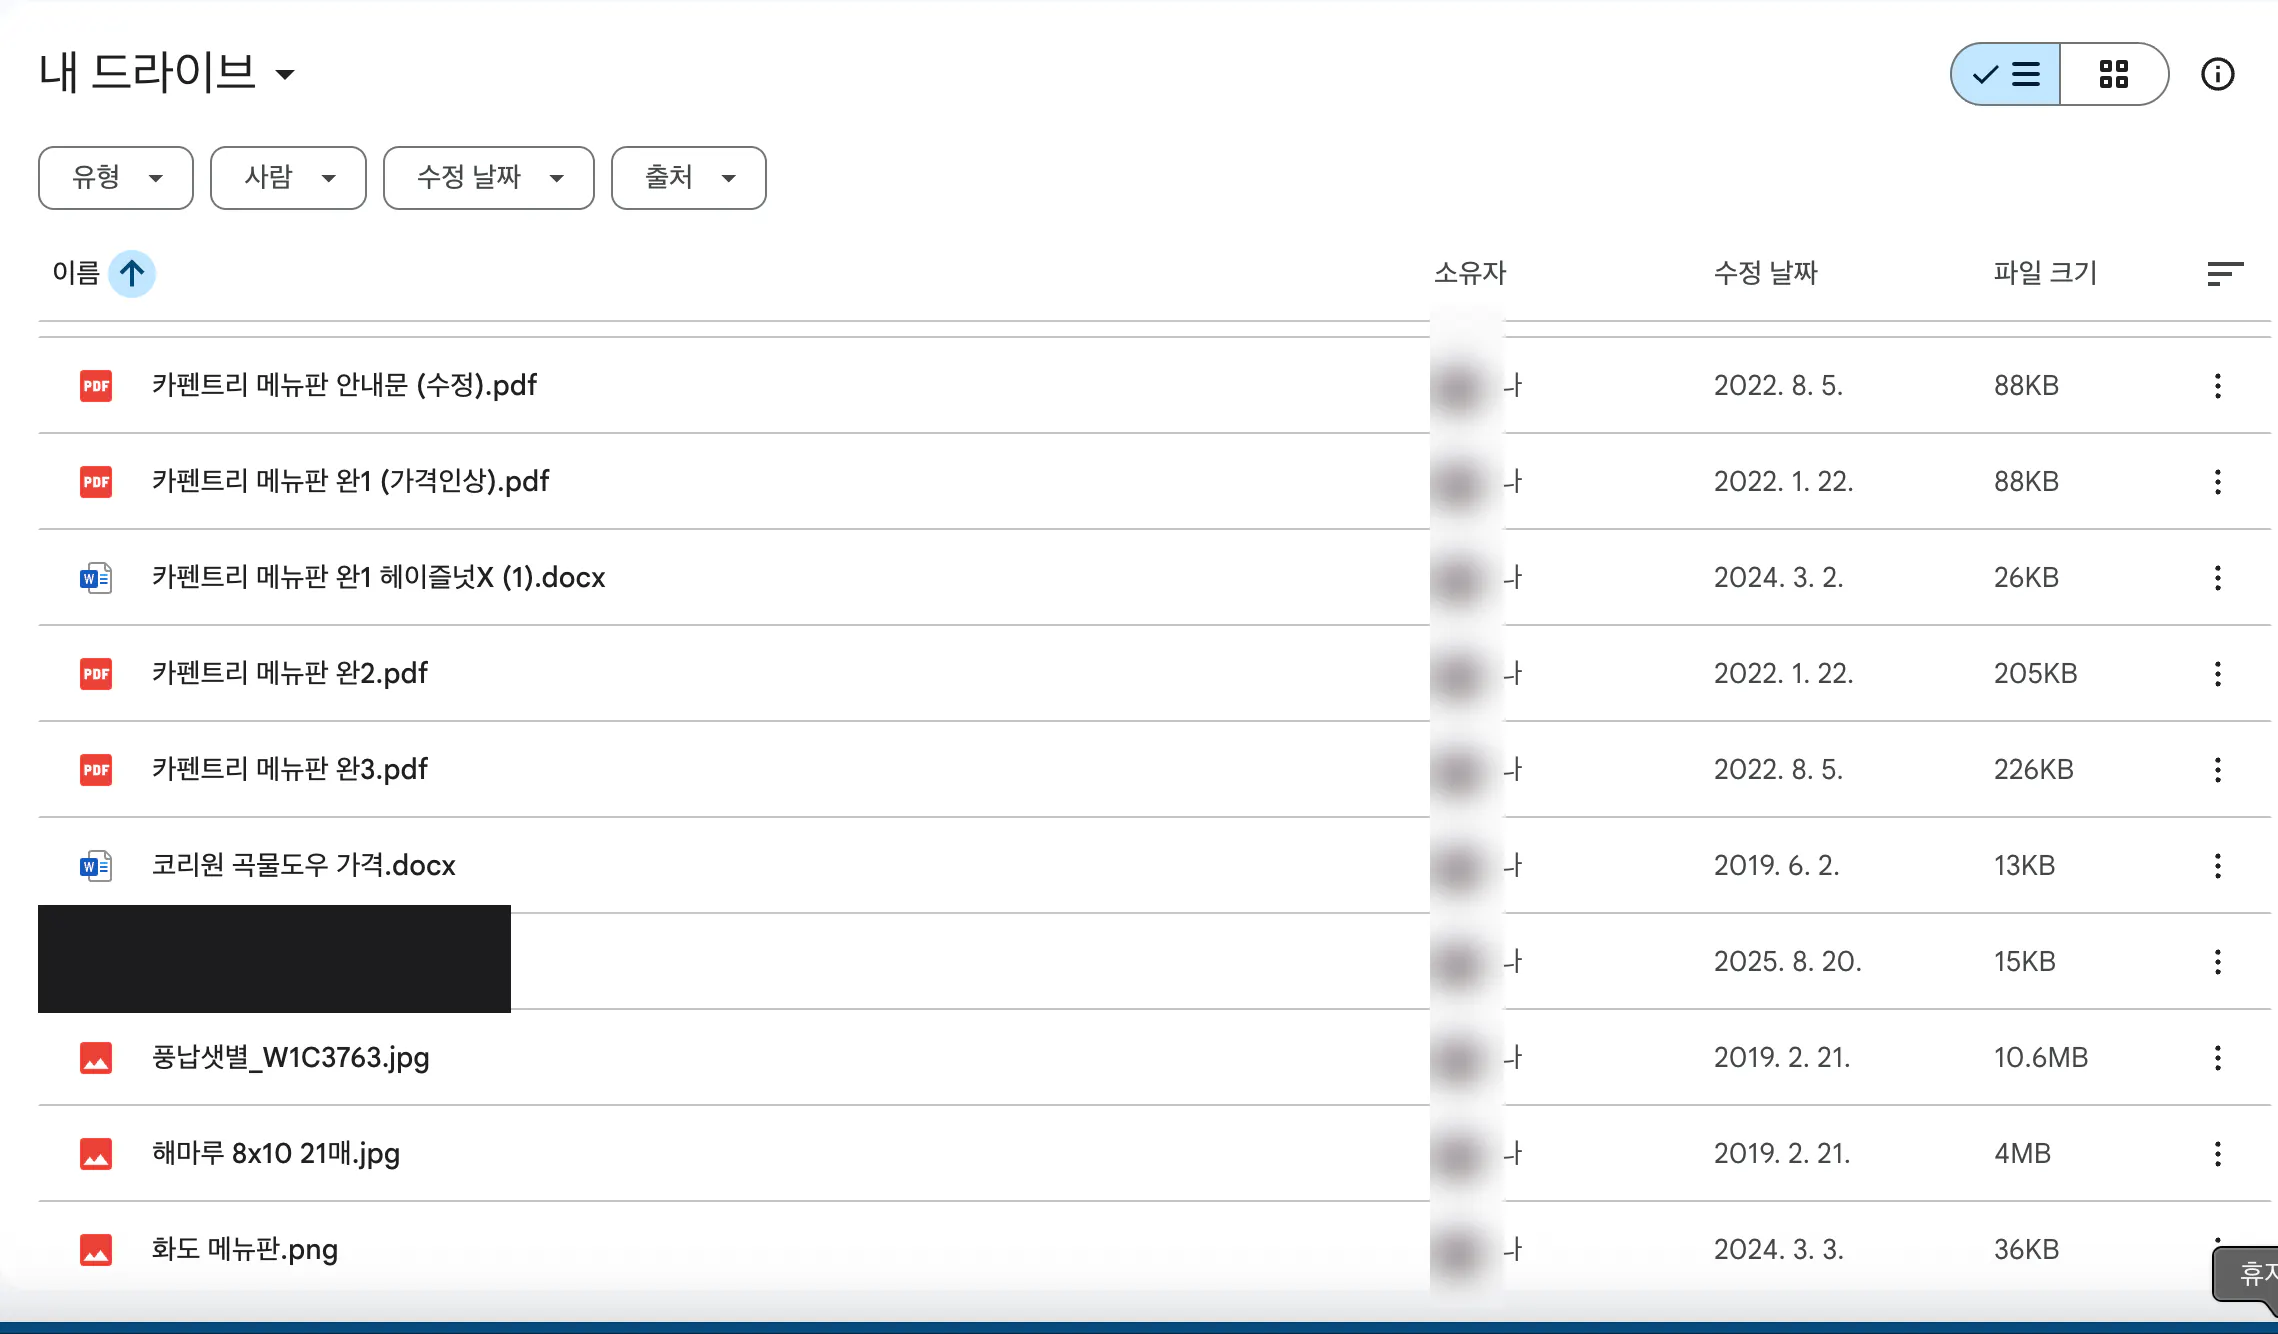Open more actions for 코리원 곡물도우 가격.docx

pos(2217,866)
